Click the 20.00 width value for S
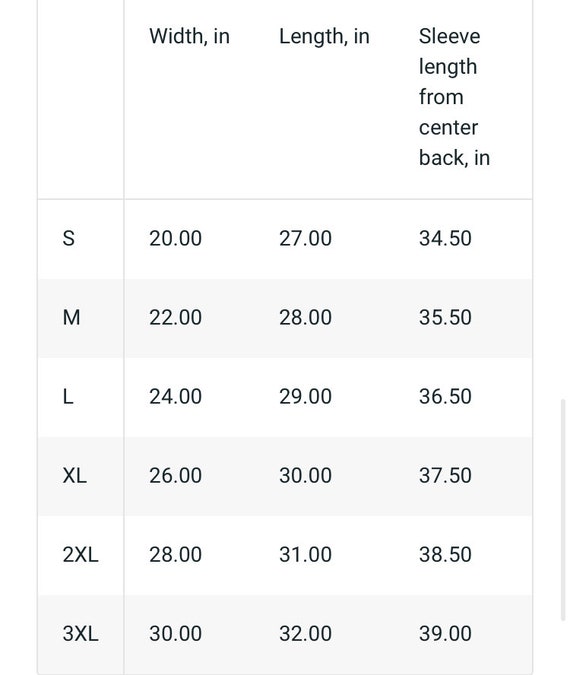The width and height of the screenshot is (570, 675). [175, 238]
